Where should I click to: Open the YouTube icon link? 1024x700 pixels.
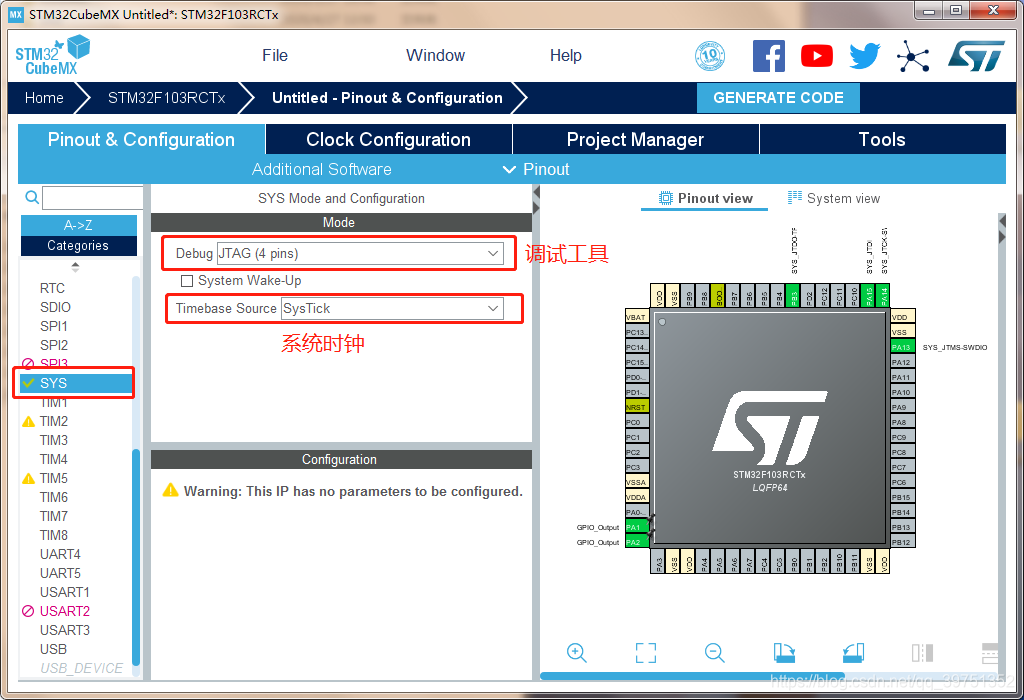[x=817, y=56]
